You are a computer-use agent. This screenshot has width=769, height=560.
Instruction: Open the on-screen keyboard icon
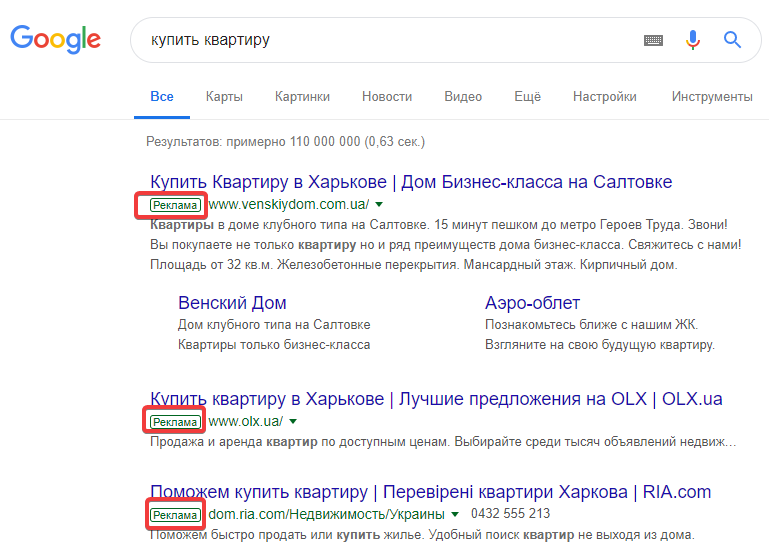click(x=653, y=40)
